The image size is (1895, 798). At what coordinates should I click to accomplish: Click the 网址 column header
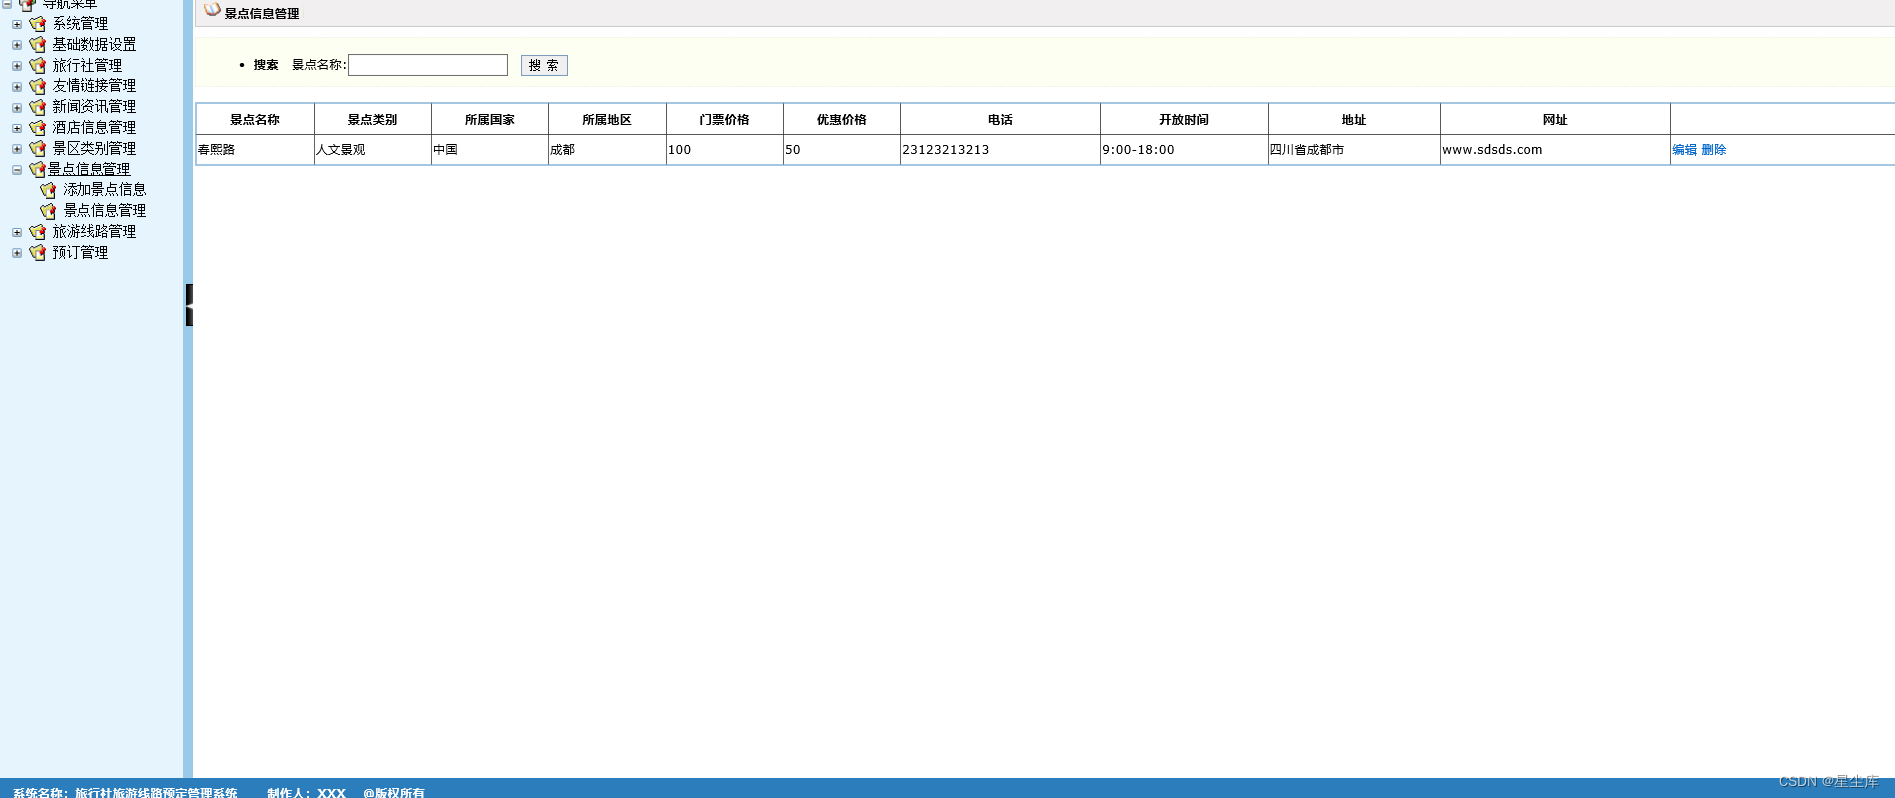coord(1555,119)
